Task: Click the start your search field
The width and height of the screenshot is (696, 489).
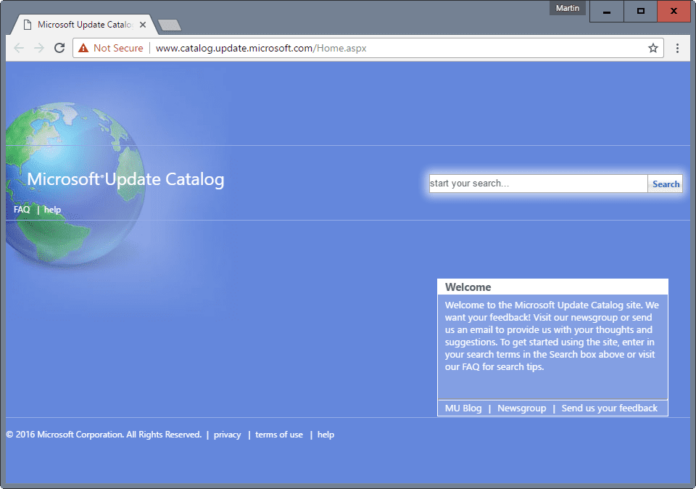Action: pos(537,184)
